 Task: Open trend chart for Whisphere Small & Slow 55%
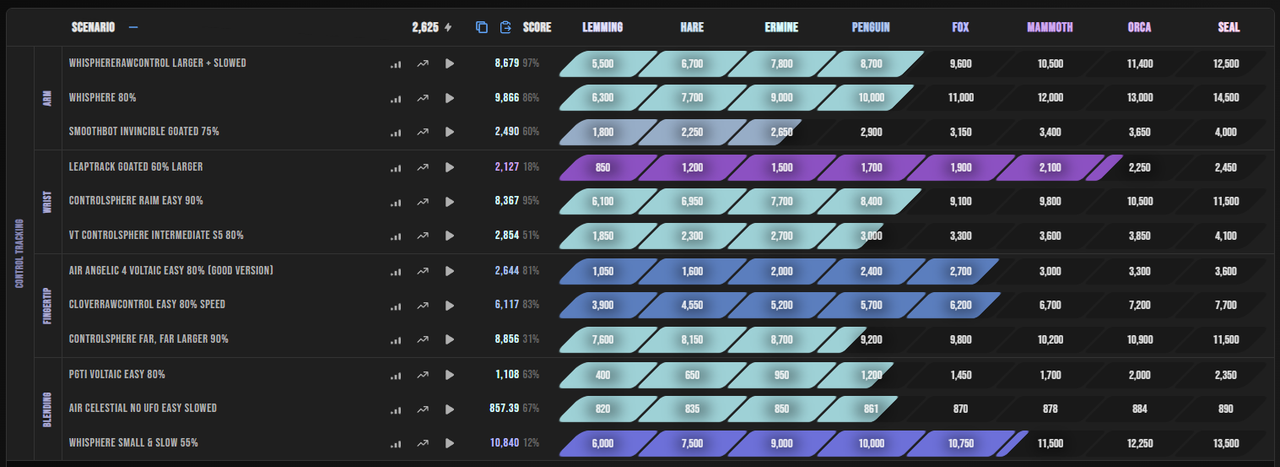click(423, 444)
